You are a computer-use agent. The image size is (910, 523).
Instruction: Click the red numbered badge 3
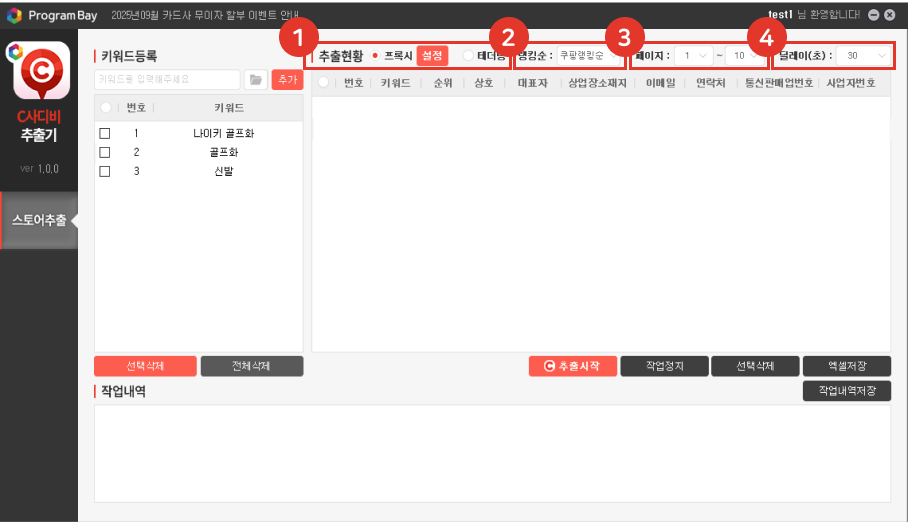(625, 38)
